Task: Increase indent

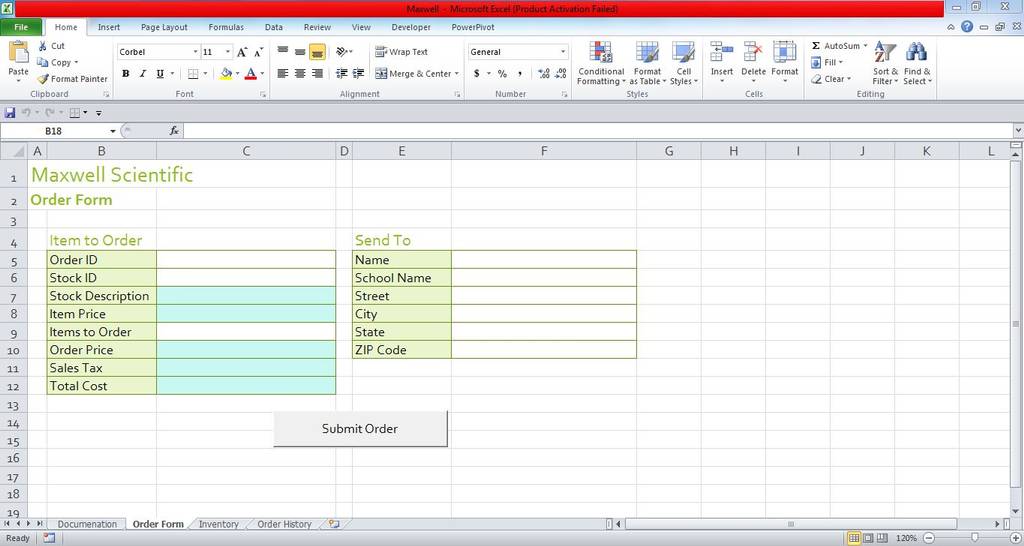Action: (359, 73)
